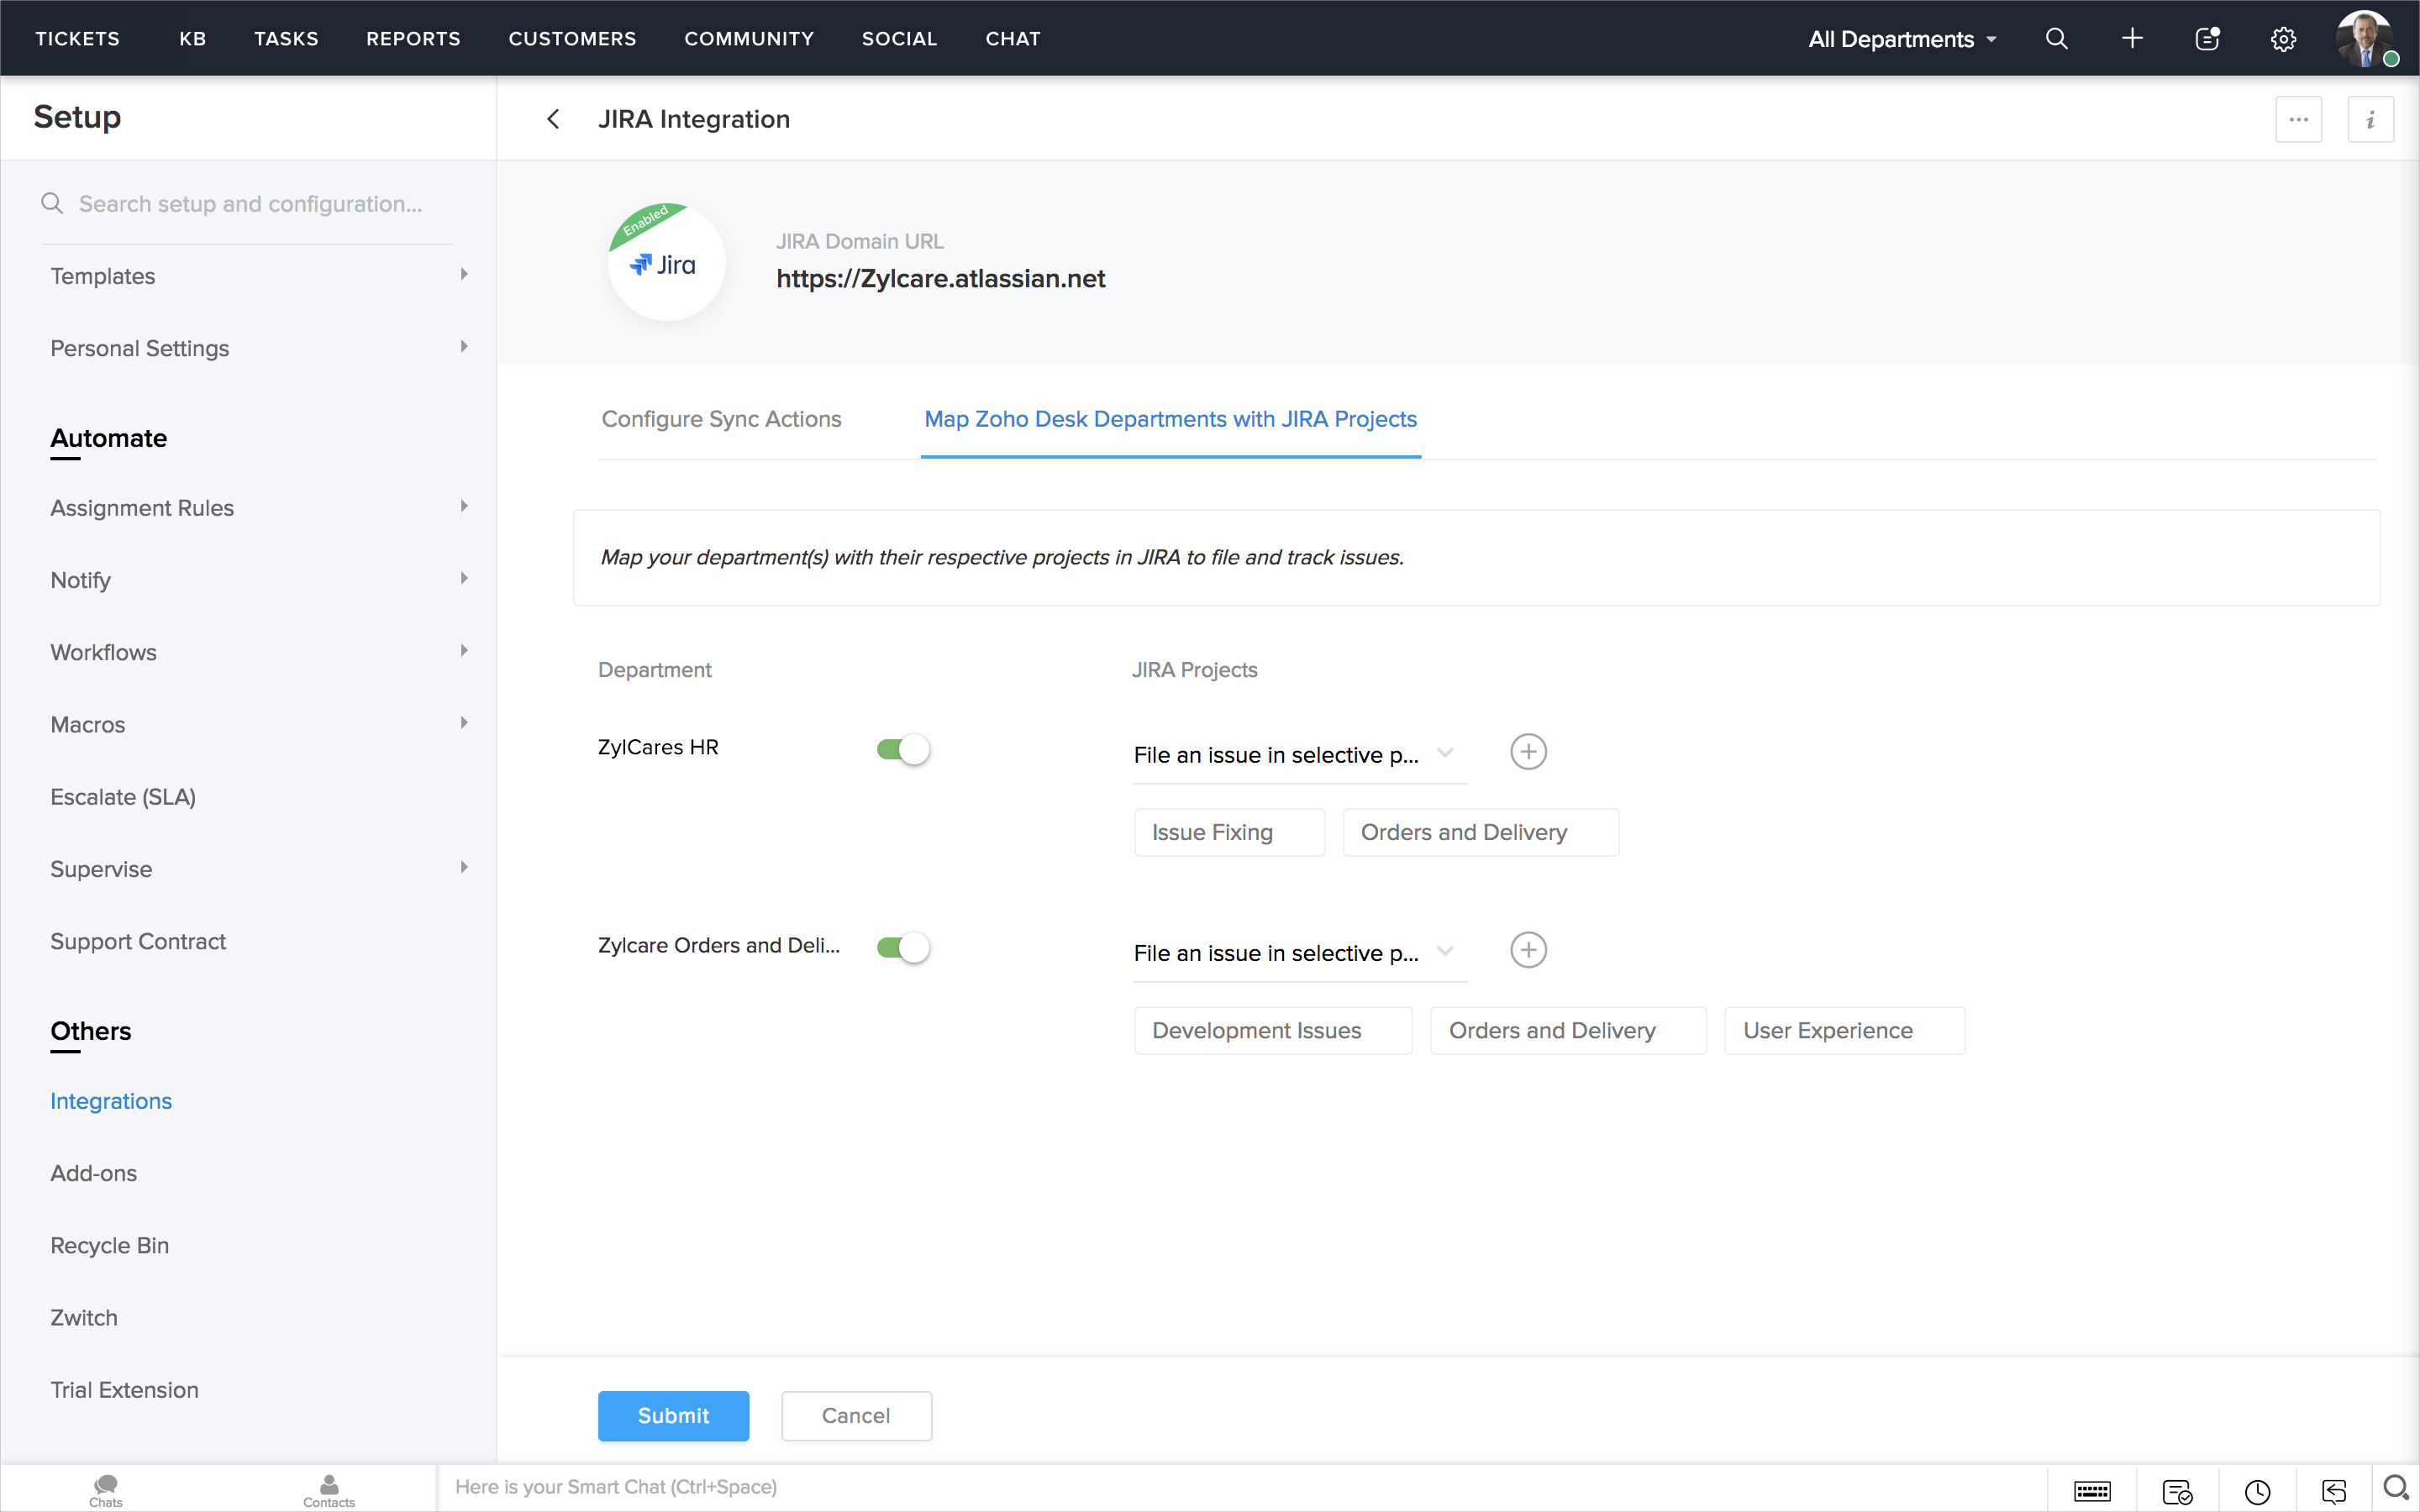This screenshot has height=1512, width=2420.
Task: Open the three-dots more options button
Action: [2298, 119]
